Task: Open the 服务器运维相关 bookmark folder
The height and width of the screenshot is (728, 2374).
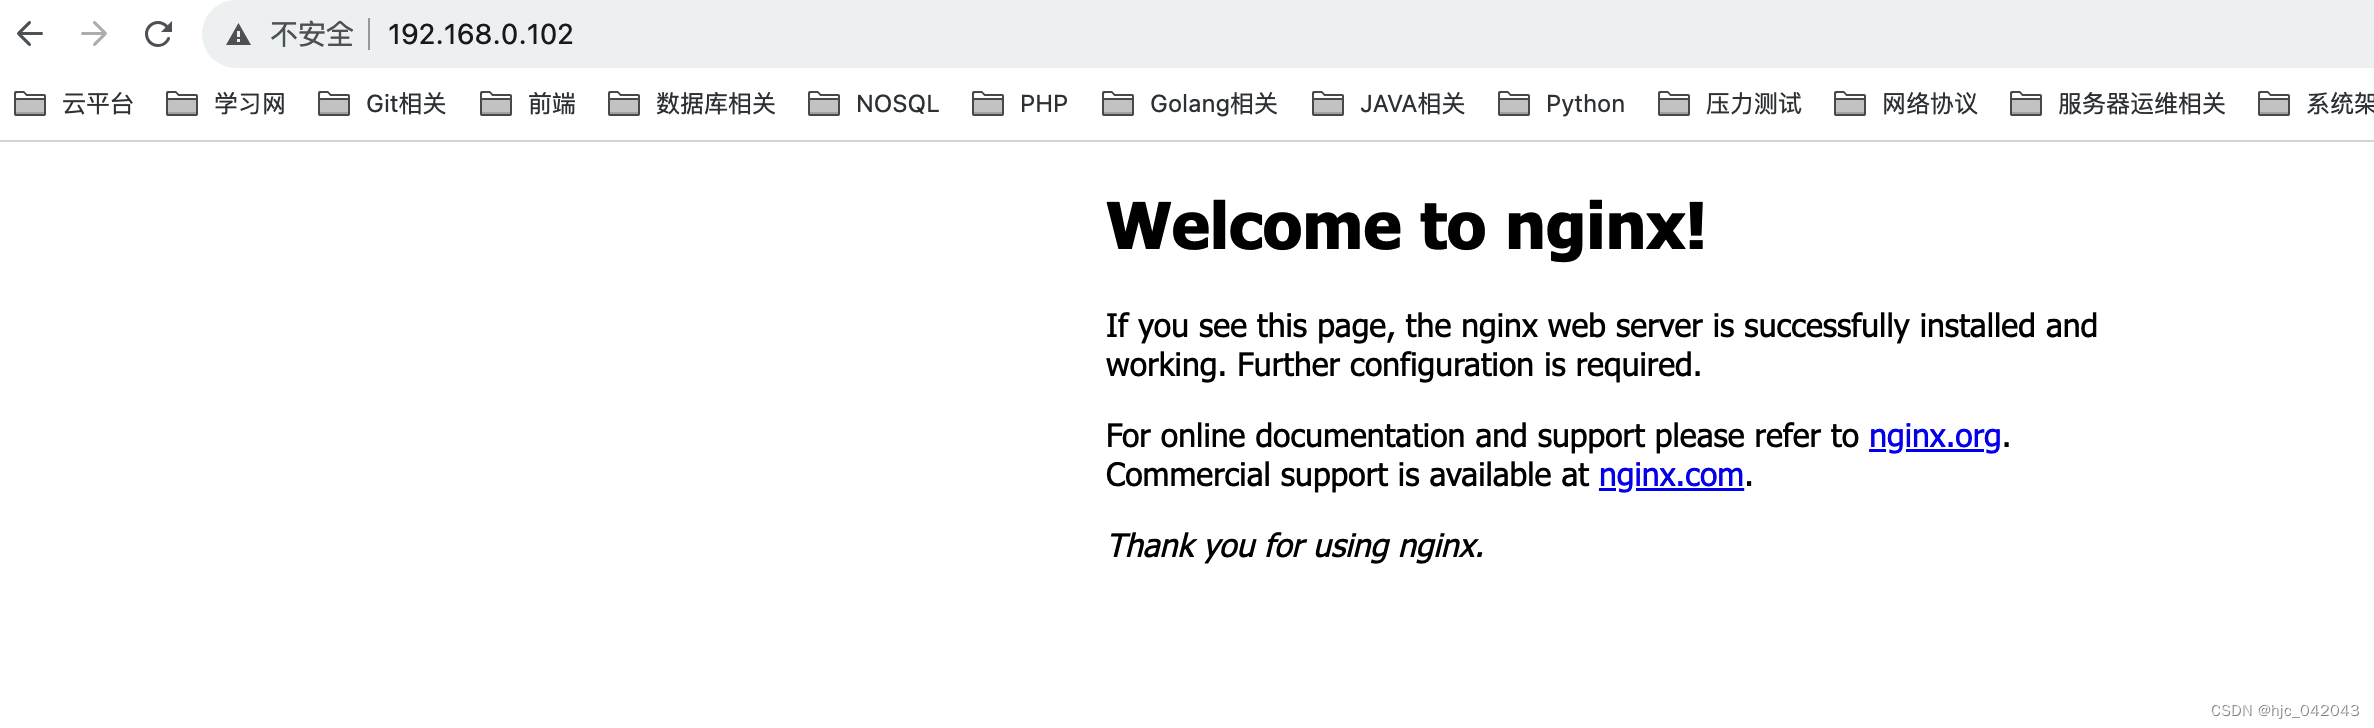Action: point(2118,104)
